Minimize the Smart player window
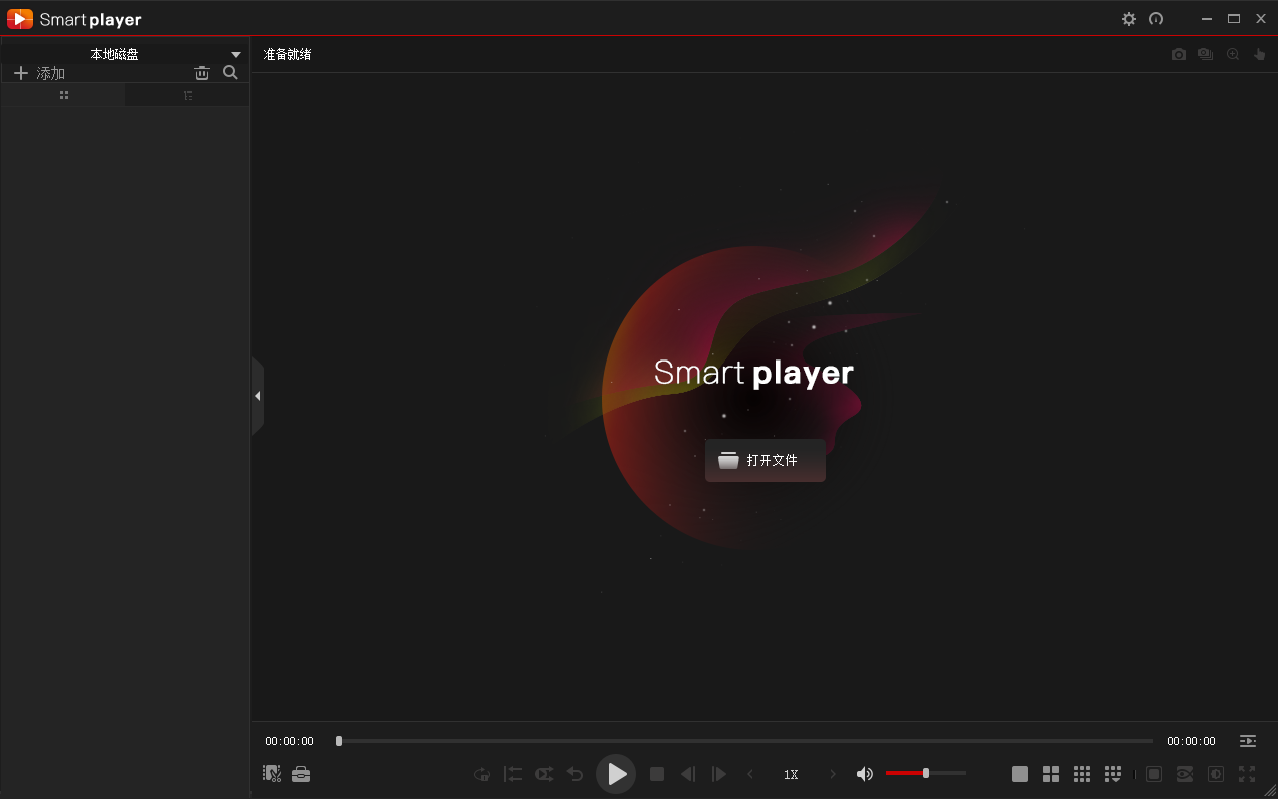The height and width of the screenshot is (799, 1278). [1208, 19]
